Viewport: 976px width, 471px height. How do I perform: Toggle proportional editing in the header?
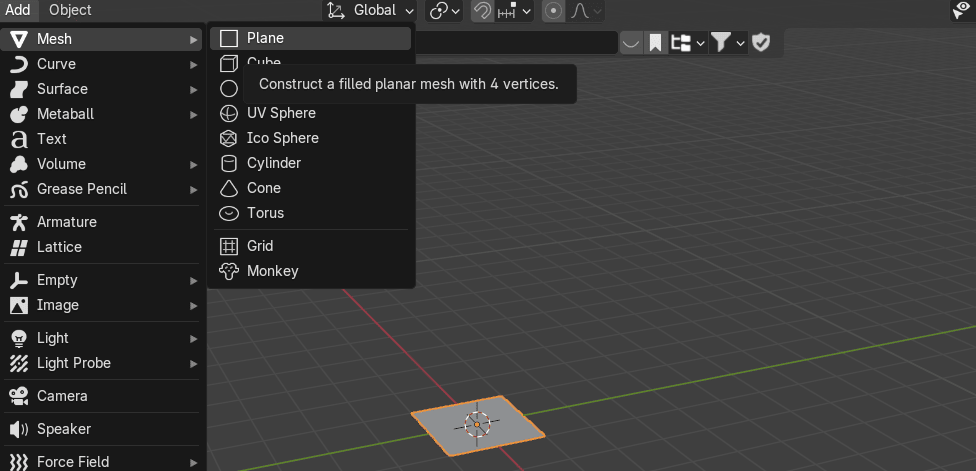coord(554,11)
